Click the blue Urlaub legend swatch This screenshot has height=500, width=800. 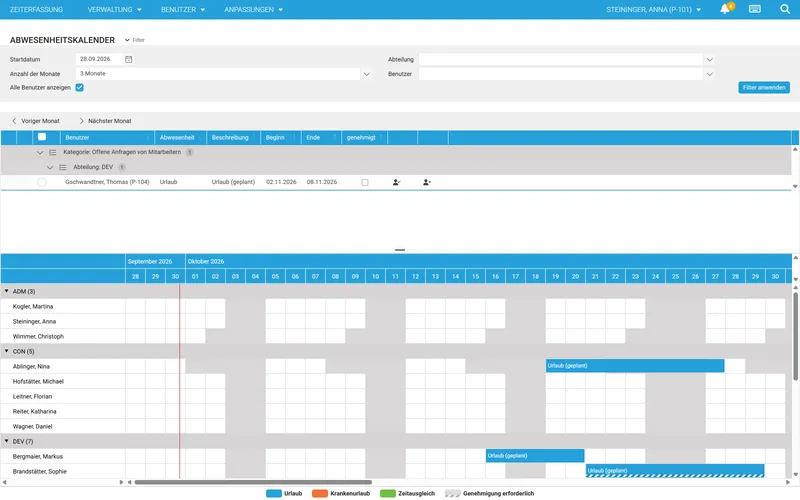[273, 493]
